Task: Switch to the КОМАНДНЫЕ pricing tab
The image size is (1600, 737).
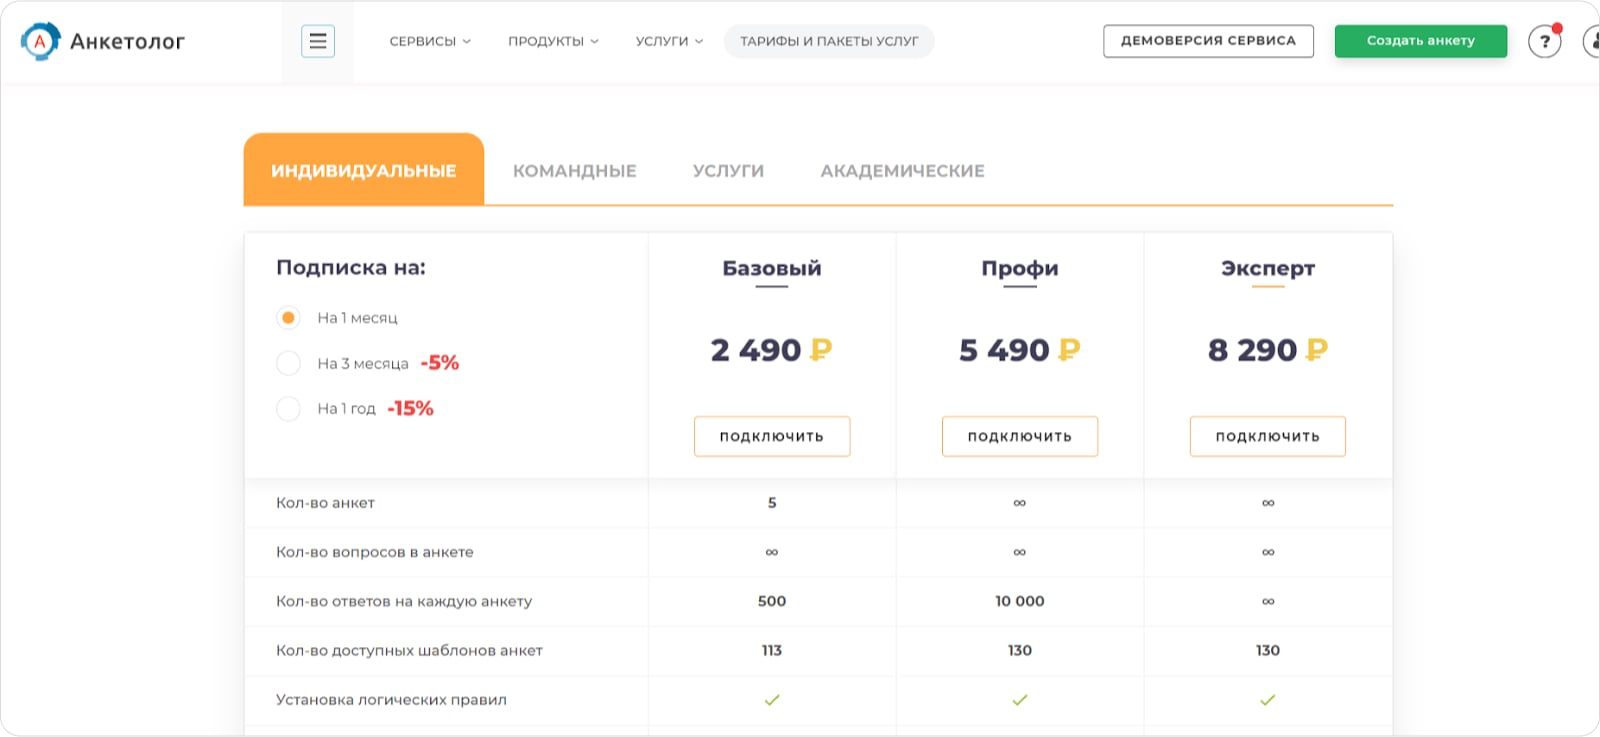Action: pos(575,170)
